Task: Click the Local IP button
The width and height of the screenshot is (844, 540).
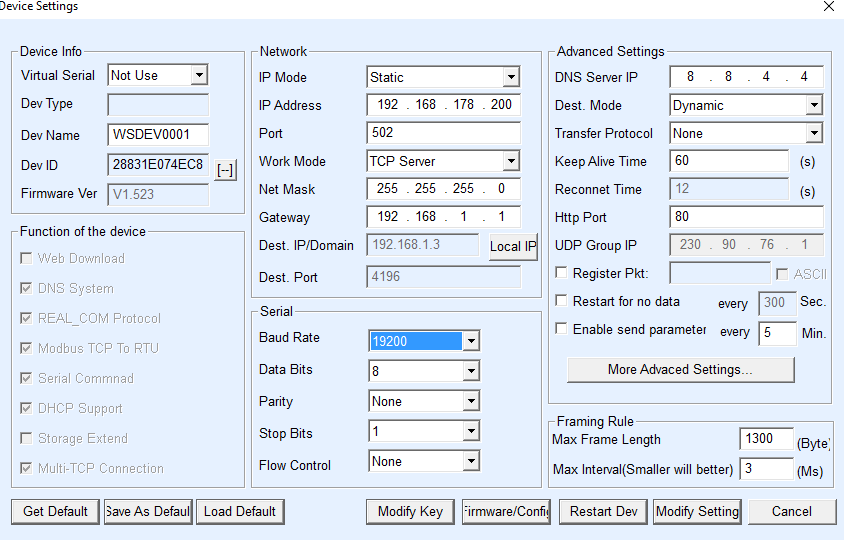Action: click(513, 247)
